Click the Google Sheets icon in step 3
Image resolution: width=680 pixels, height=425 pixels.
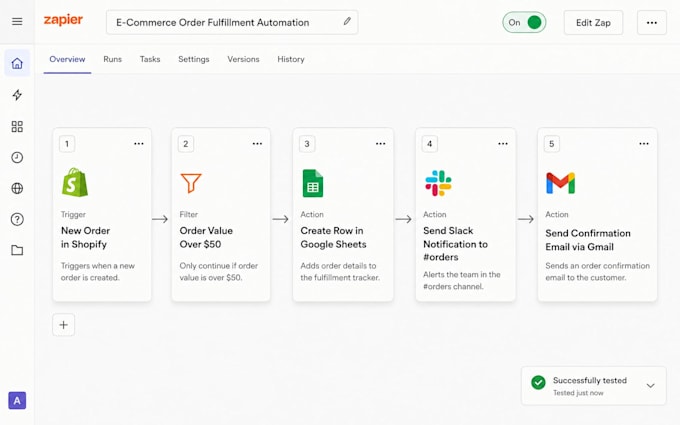click(x=313, y=183)
